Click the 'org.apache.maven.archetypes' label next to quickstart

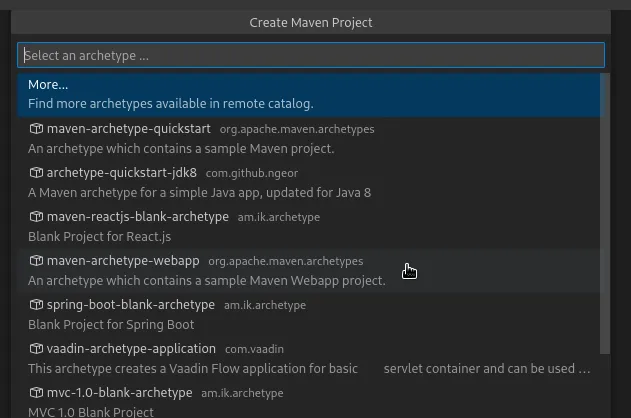[297, 129]
